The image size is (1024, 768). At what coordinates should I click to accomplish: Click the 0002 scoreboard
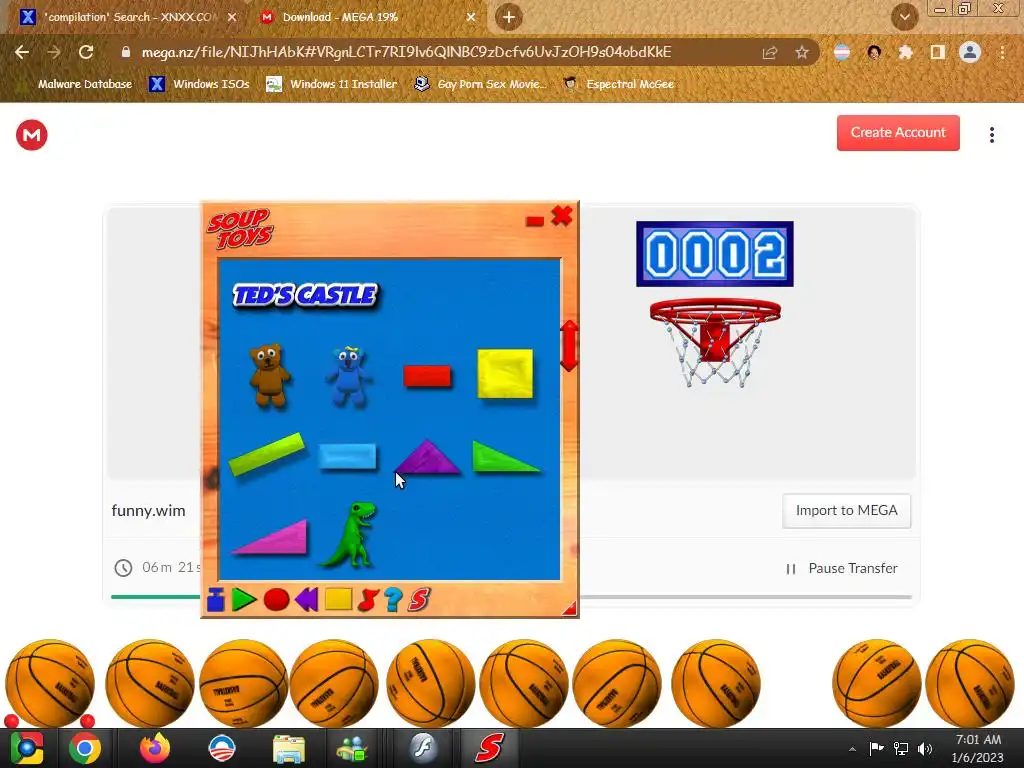(x=715, y=254)
